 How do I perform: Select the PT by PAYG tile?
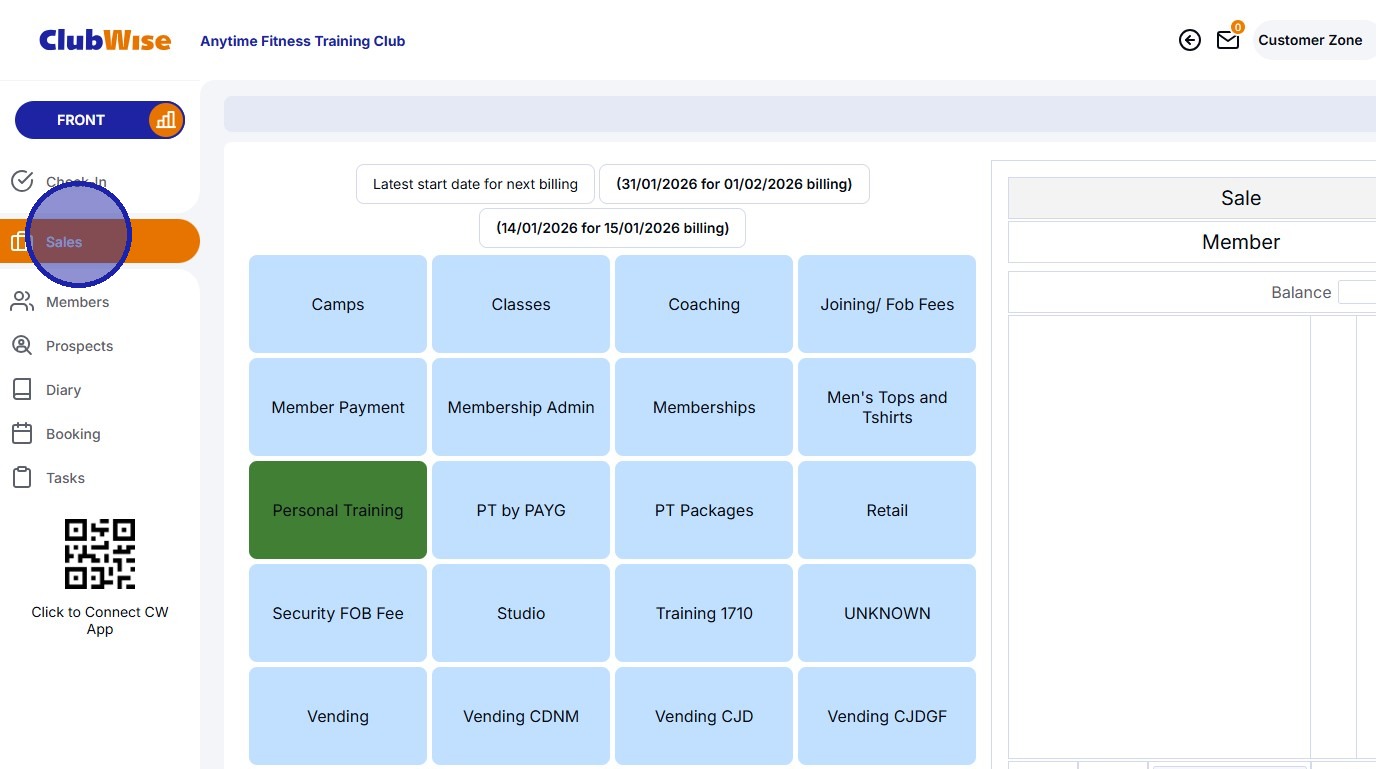(521, 510)
